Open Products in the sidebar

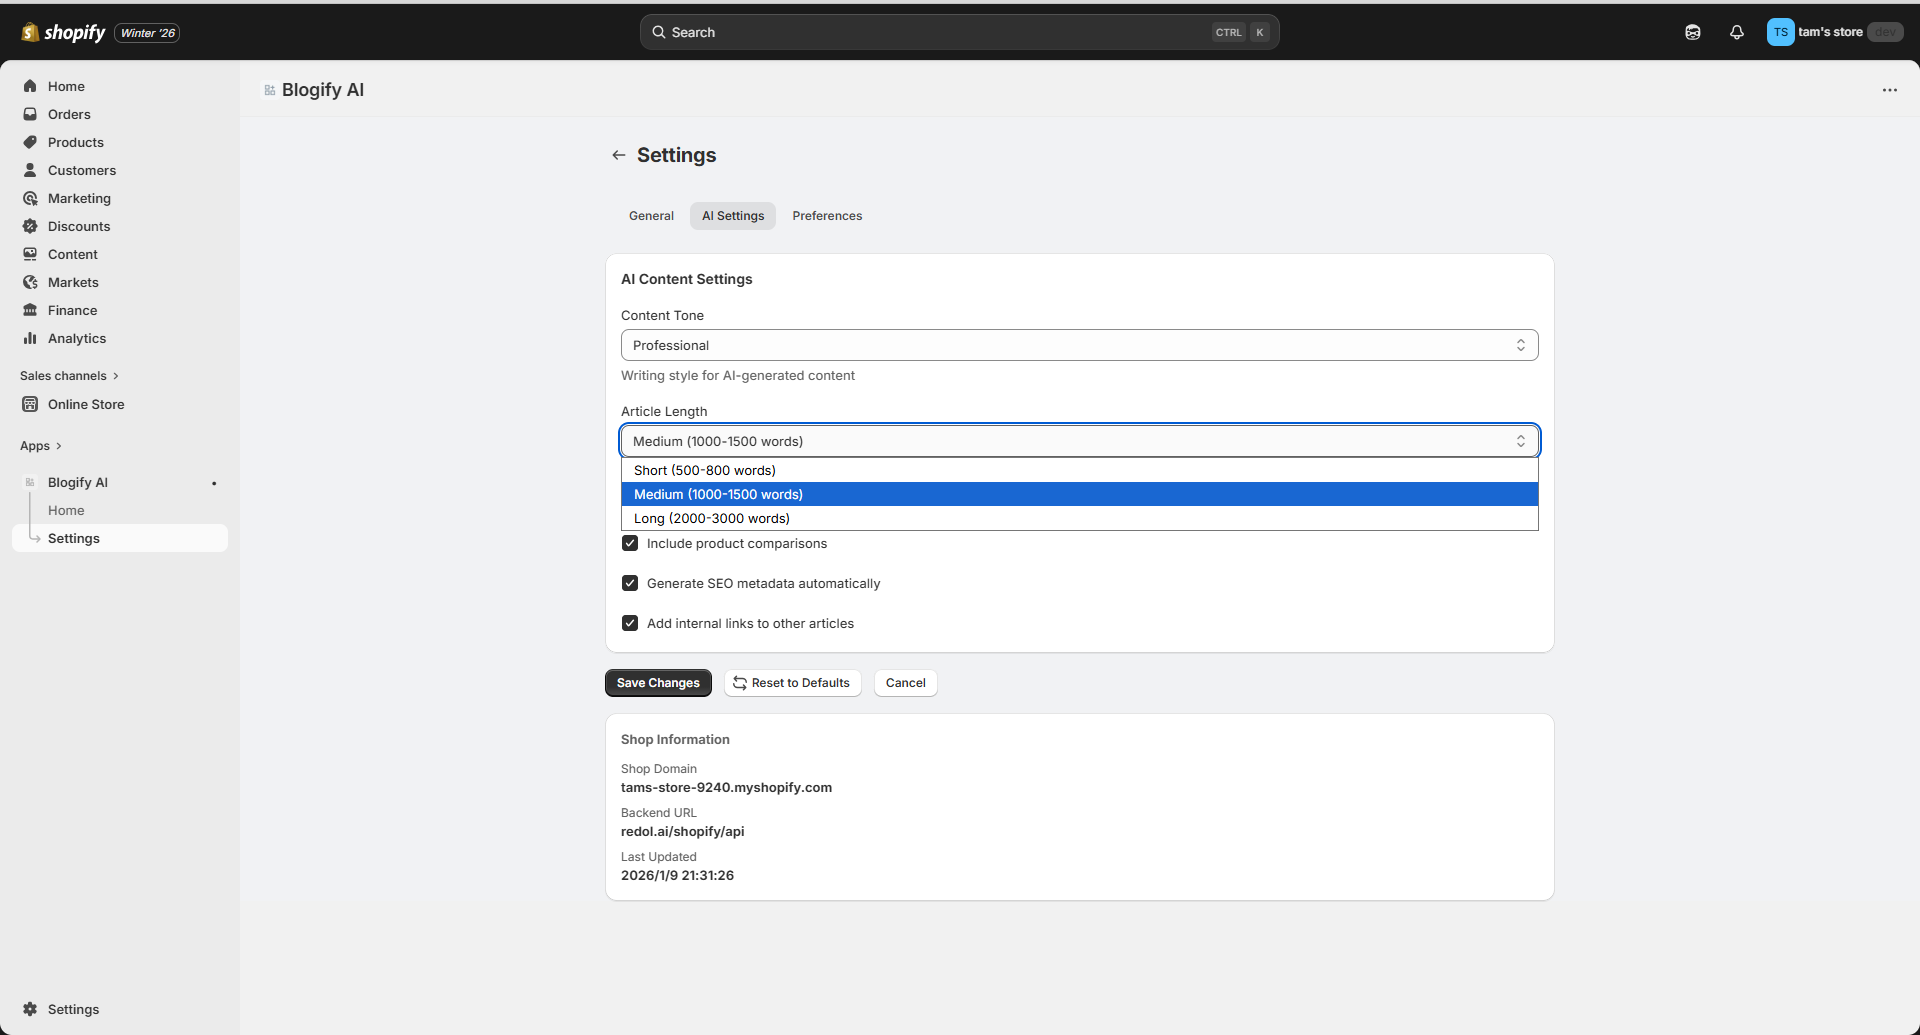click(75, 142)
